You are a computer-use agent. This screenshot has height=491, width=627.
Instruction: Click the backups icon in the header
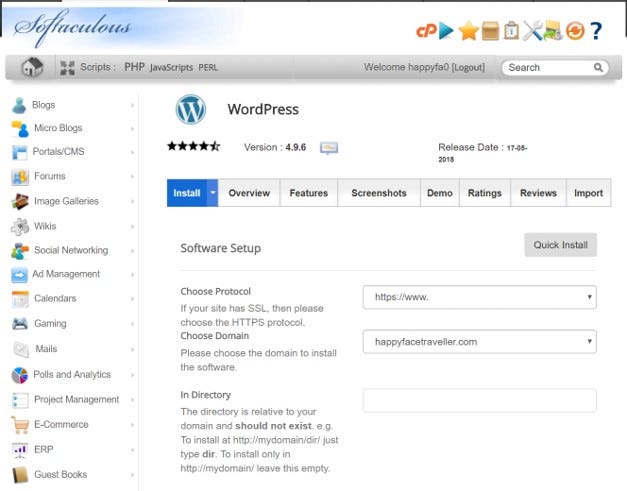[x=553, y=30]
